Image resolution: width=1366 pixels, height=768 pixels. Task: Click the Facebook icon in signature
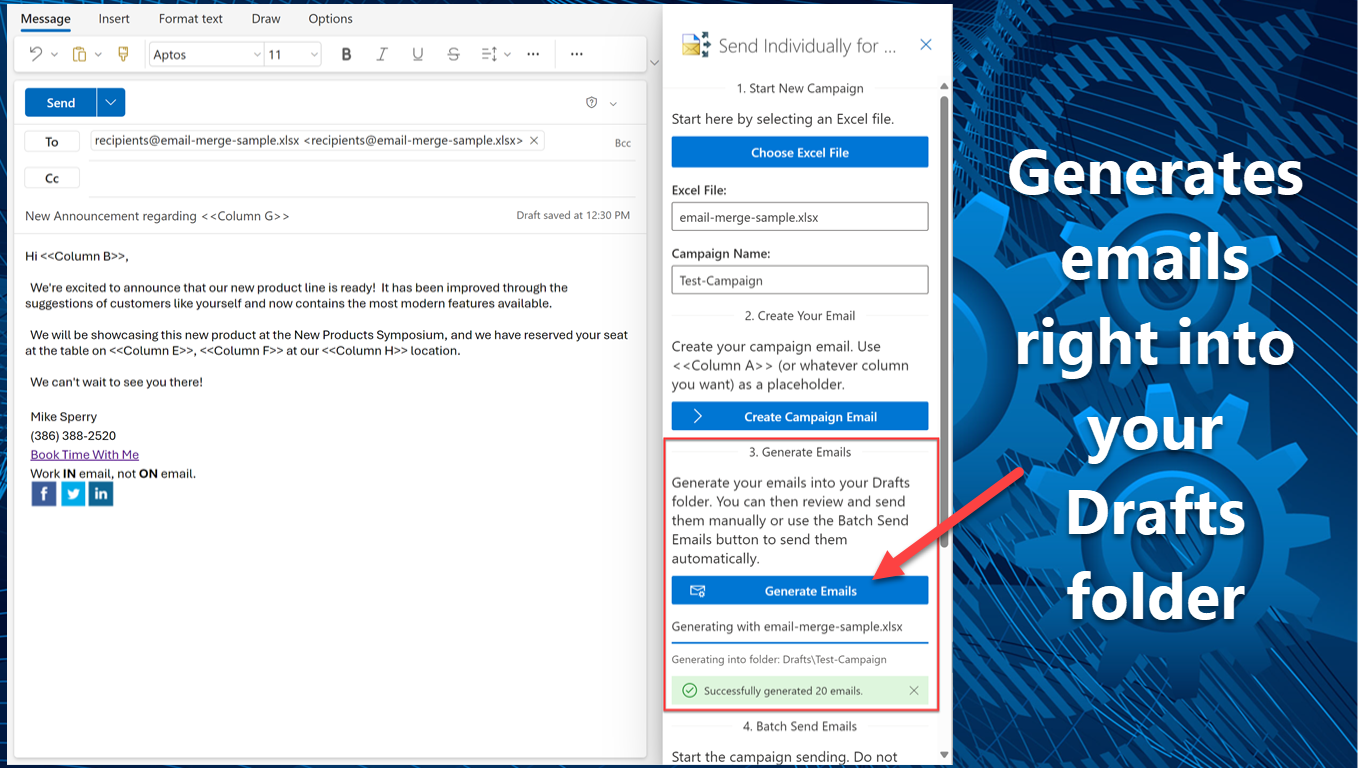pos(44,494)
